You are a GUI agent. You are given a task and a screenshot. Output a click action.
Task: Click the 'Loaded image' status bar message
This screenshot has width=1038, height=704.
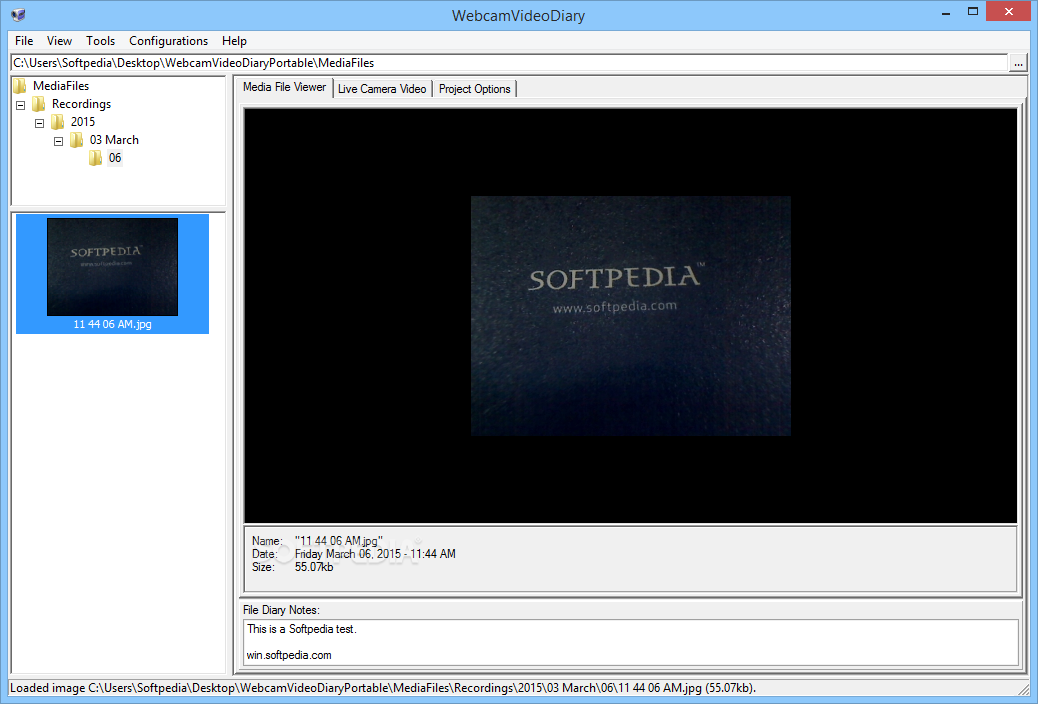(x=383, y=688)
